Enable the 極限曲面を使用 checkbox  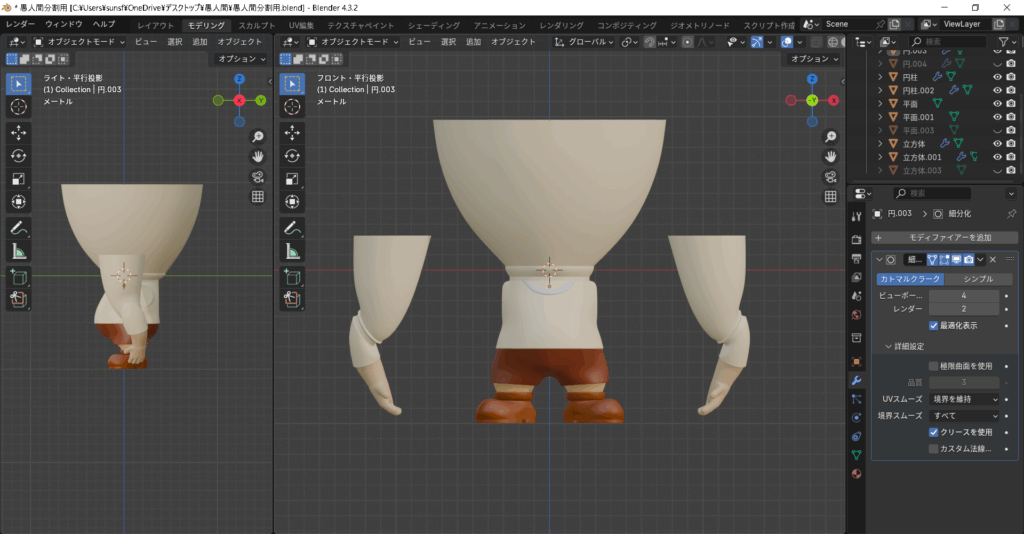[934, 366]
